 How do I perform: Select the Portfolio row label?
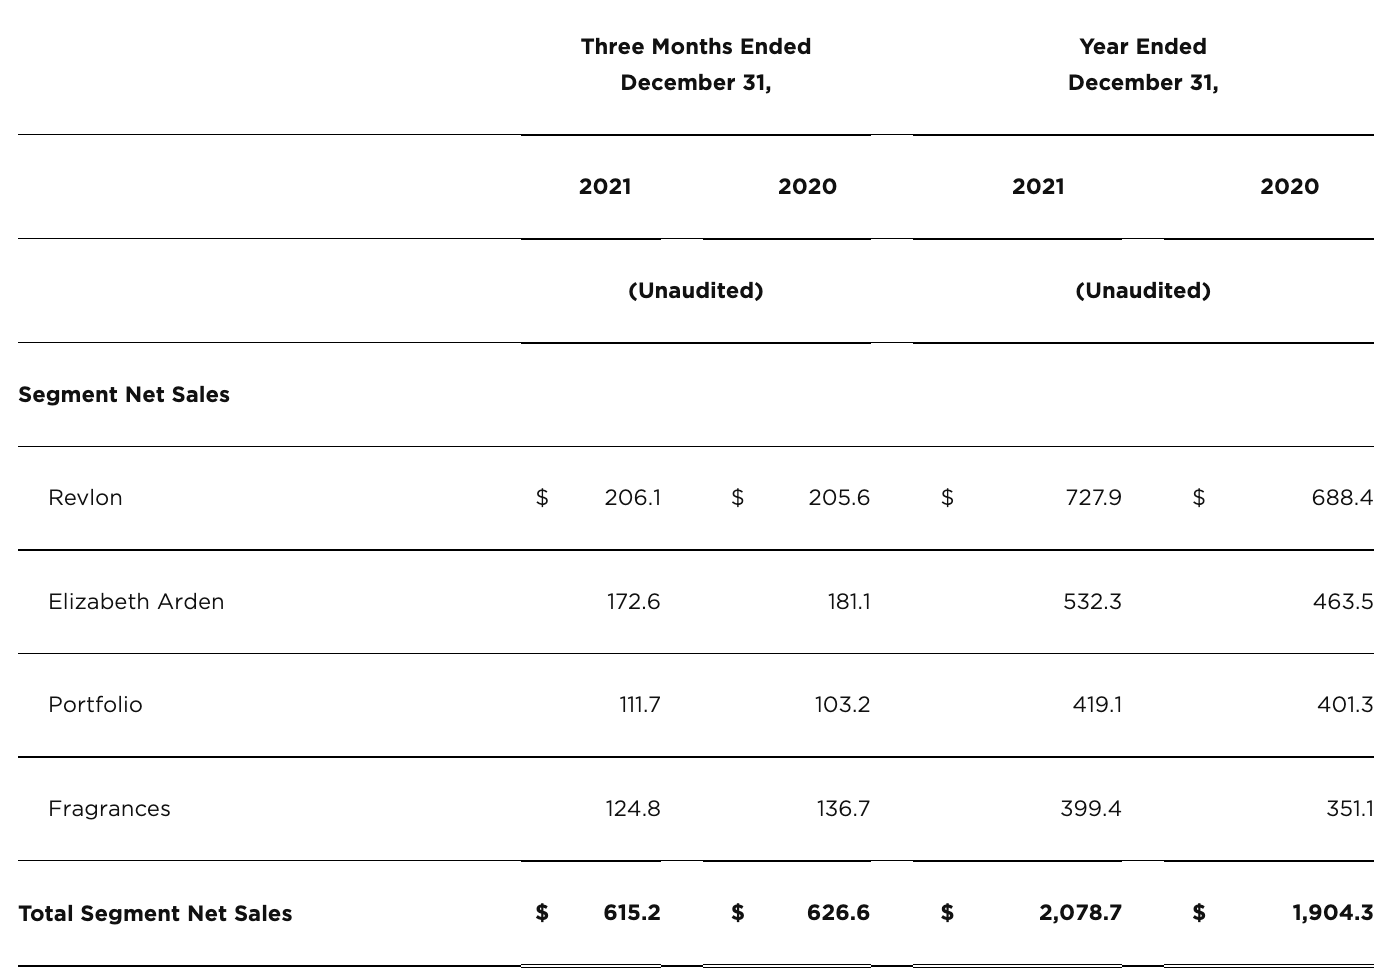(x=95, y=705)
